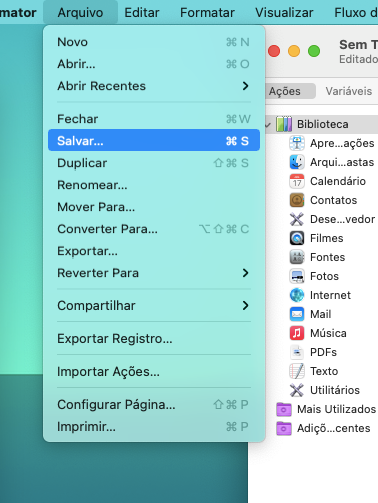Choose Abrir... menu entry
The height and width of the screenshot is (503, 378).
click(x=154, y=64)
